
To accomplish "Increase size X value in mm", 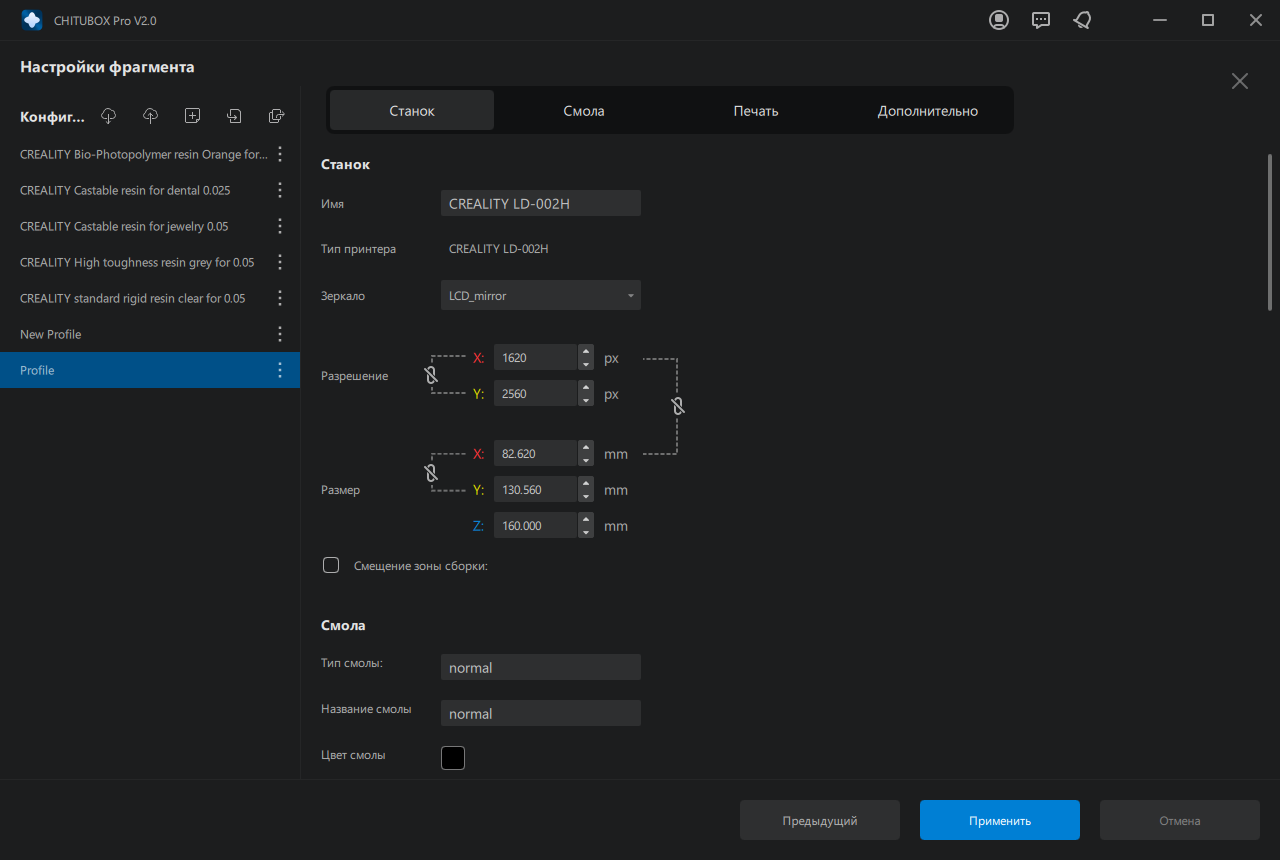I will tap(586, 447).
